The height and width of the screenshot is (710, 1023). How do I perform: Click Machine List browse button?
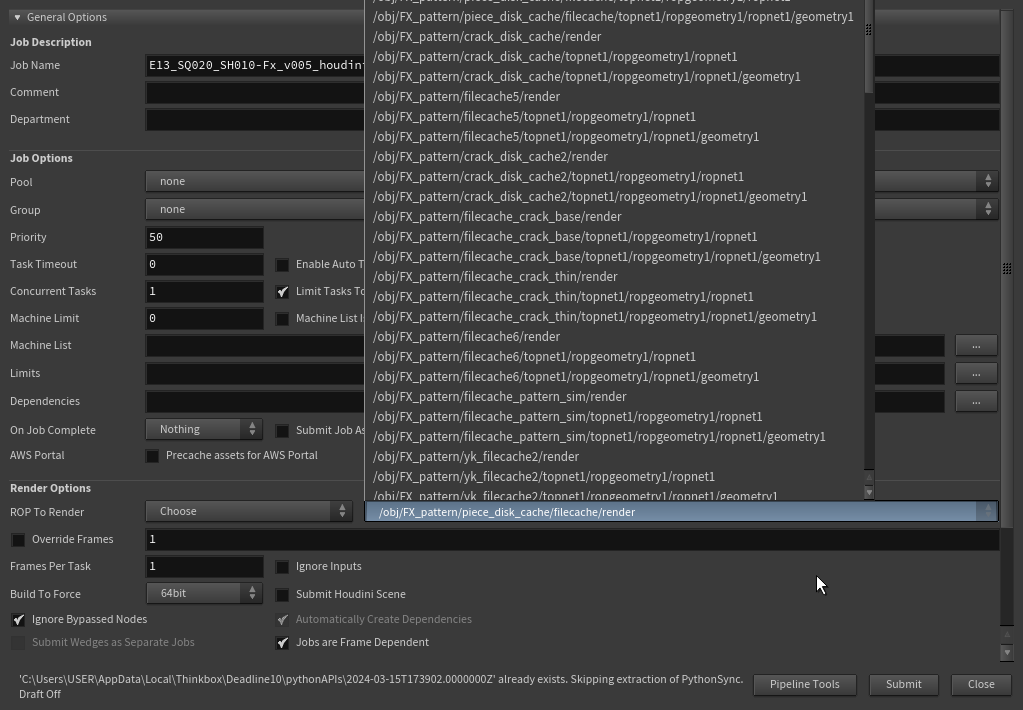tap(976, 345)
